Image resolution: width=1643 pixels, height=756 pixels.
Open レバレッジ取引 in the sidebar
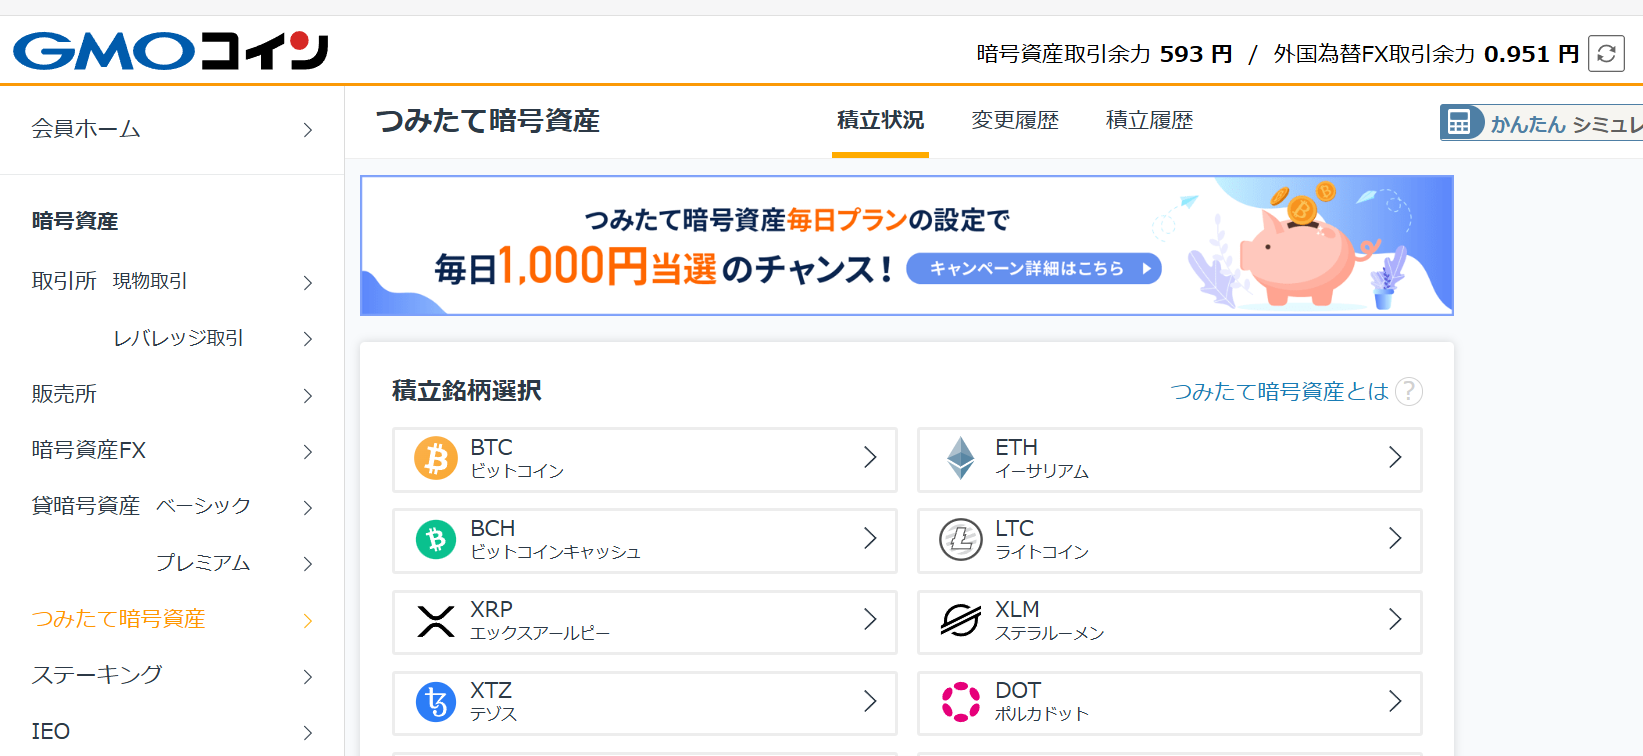point(178,338)
